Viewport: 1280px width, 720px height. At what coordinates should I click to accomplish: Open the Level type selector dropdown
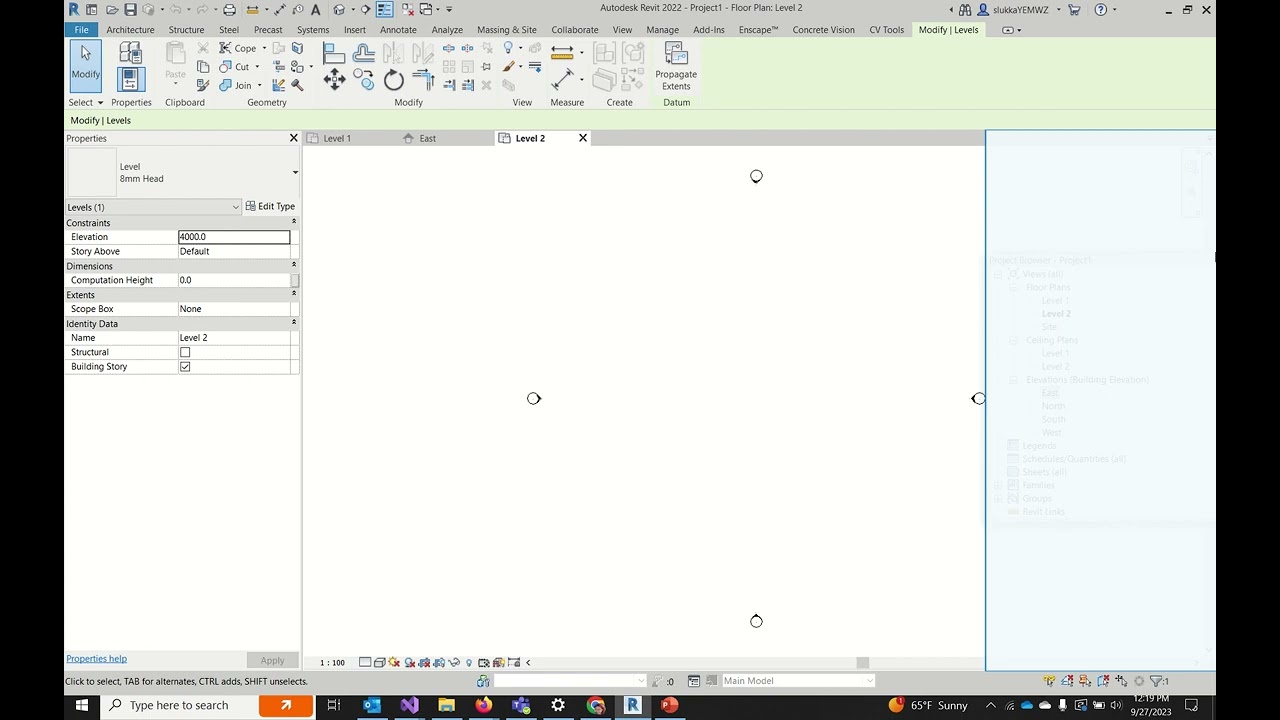(295, 172)
